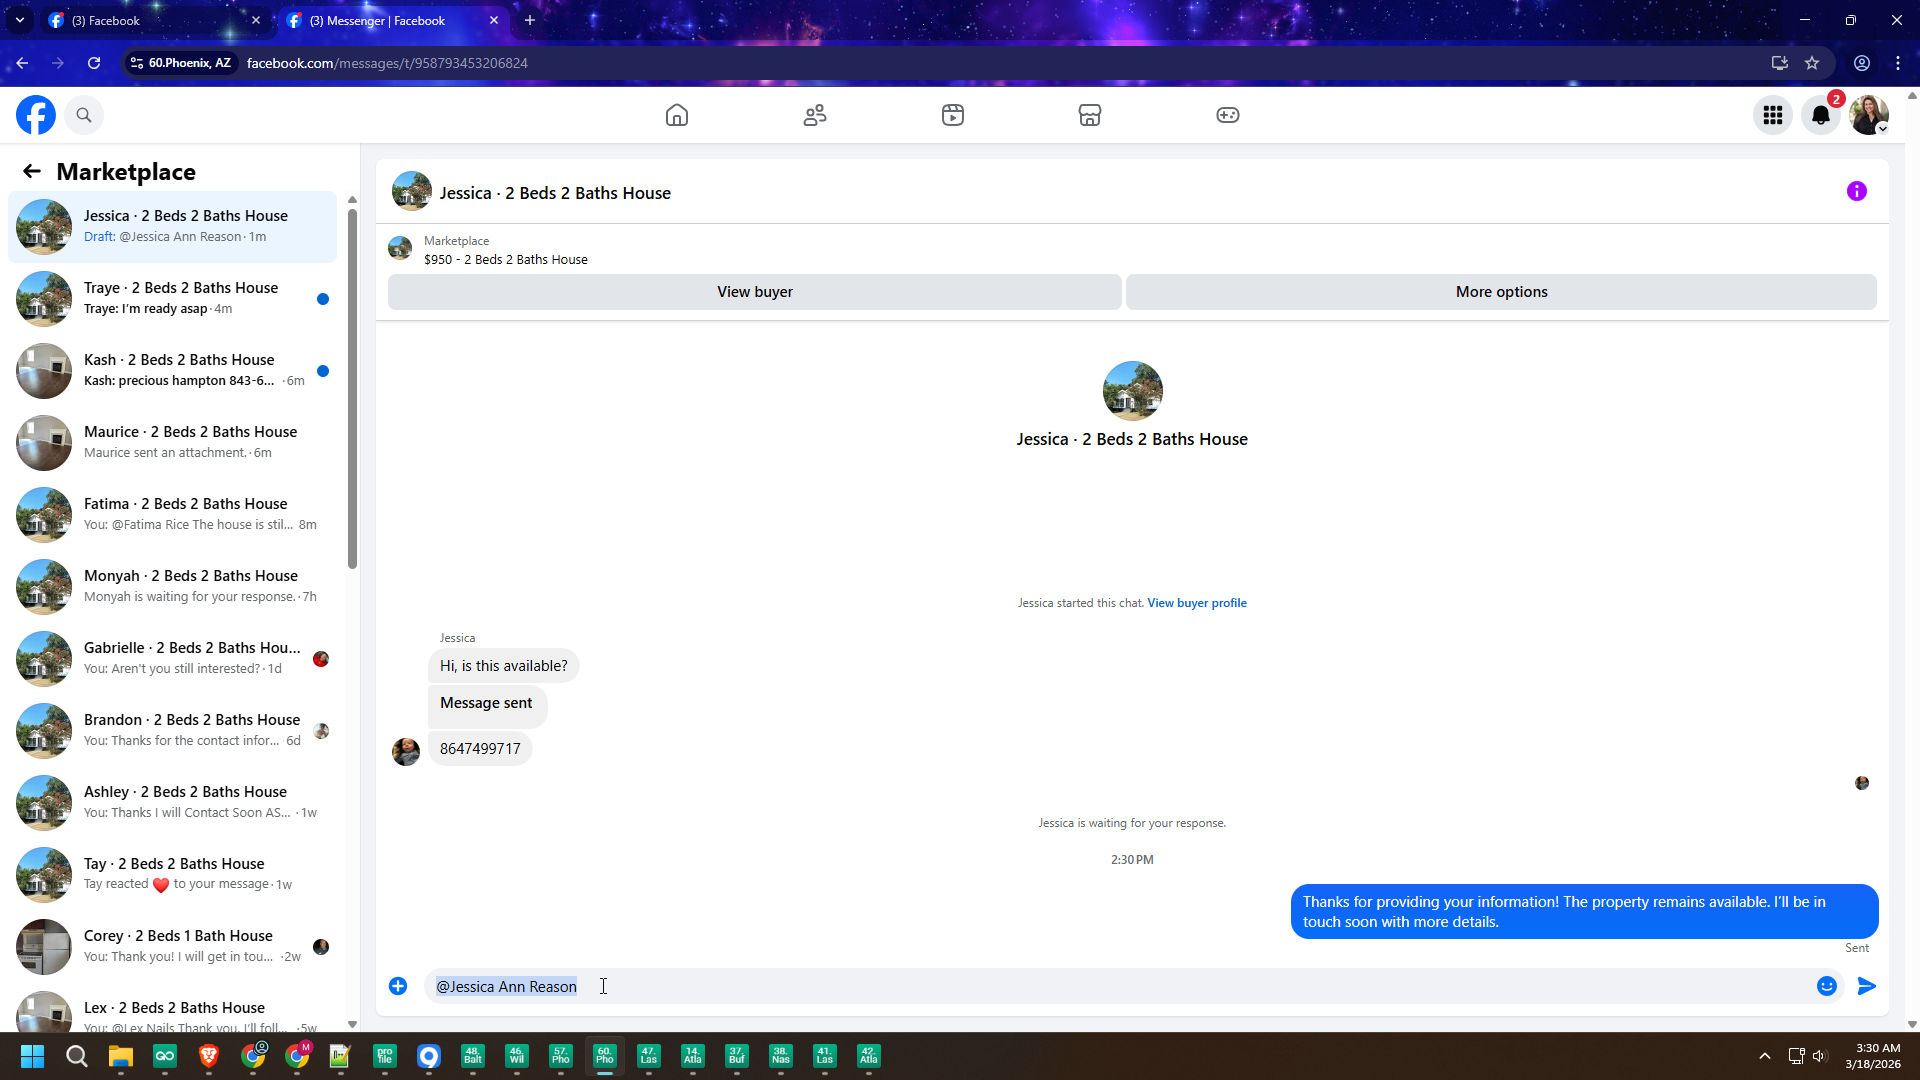Open the Marketplace storefront icon

point(1090,115)
